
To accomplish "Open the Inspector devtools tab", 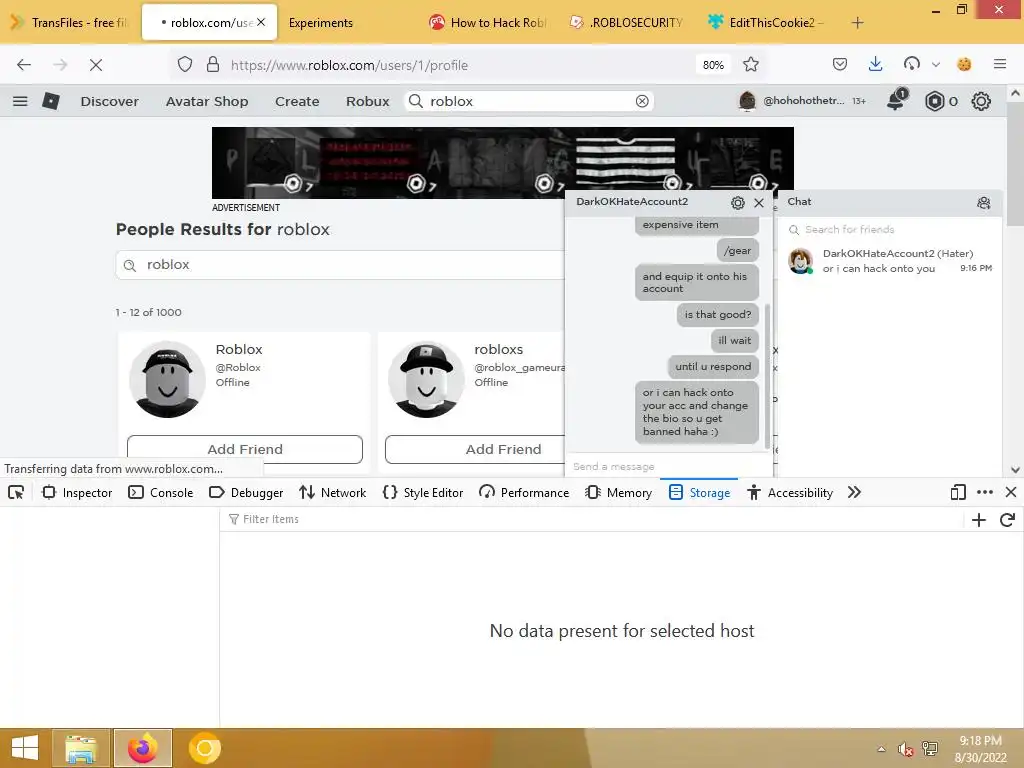I will pyautogui.click(x=77, y=492).
